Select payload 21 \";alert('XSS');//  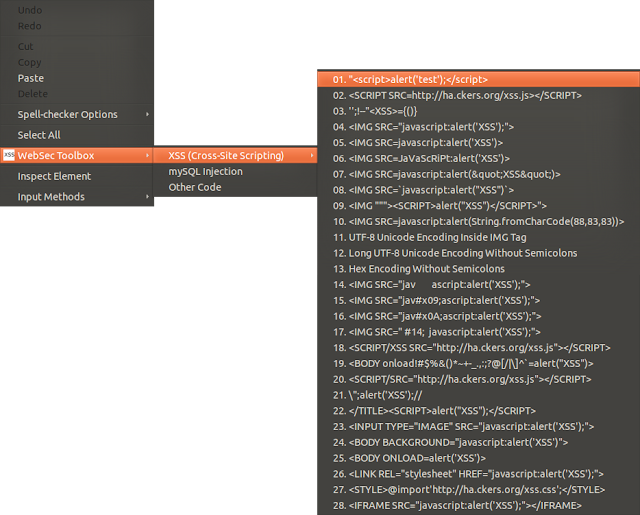point(478,395)
